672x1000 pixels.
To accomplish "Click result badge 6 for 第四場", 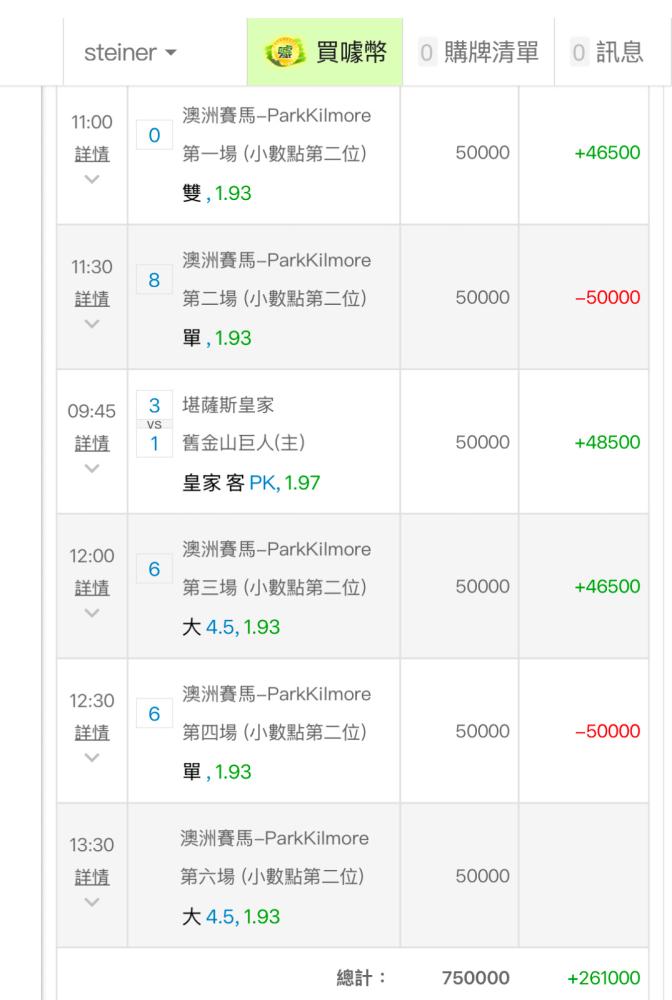I will click(154, 714).
